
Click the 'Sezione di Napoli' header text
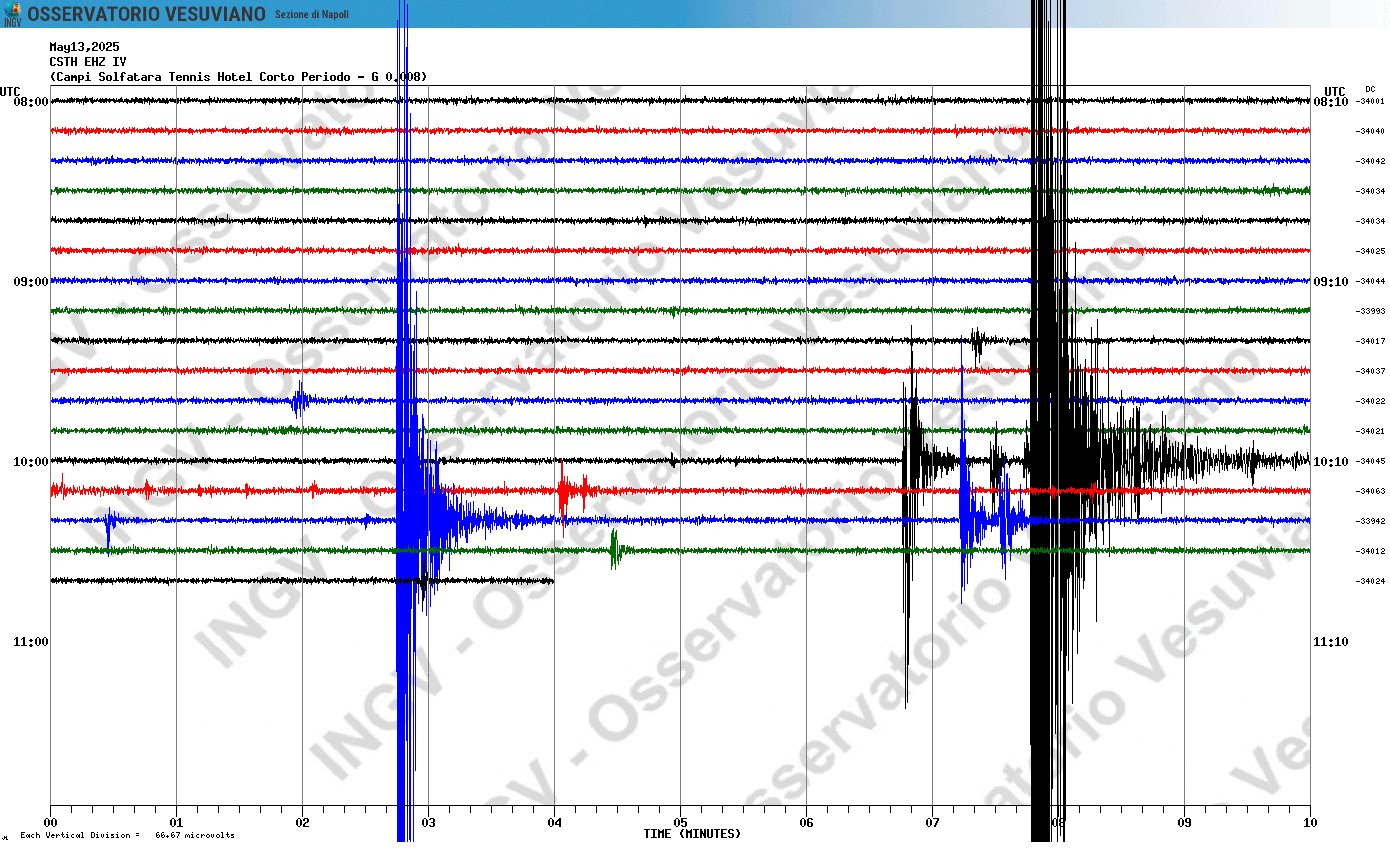point(312,14)
